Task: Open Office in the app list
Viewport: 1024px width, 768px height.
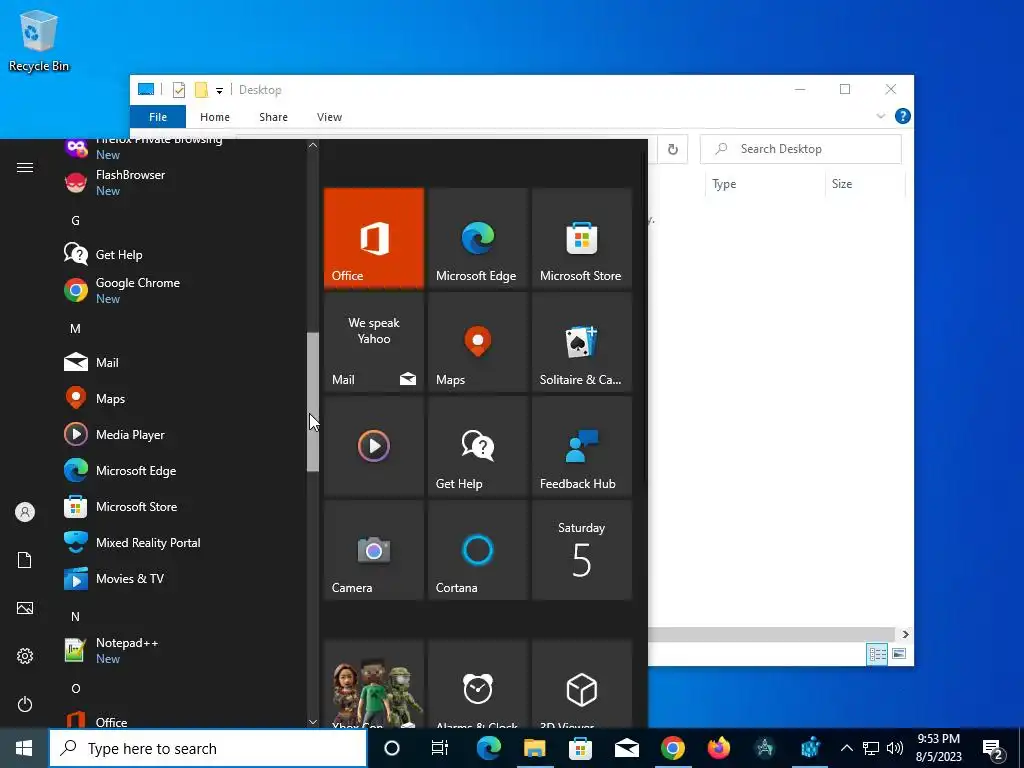Action: point(183,718)
